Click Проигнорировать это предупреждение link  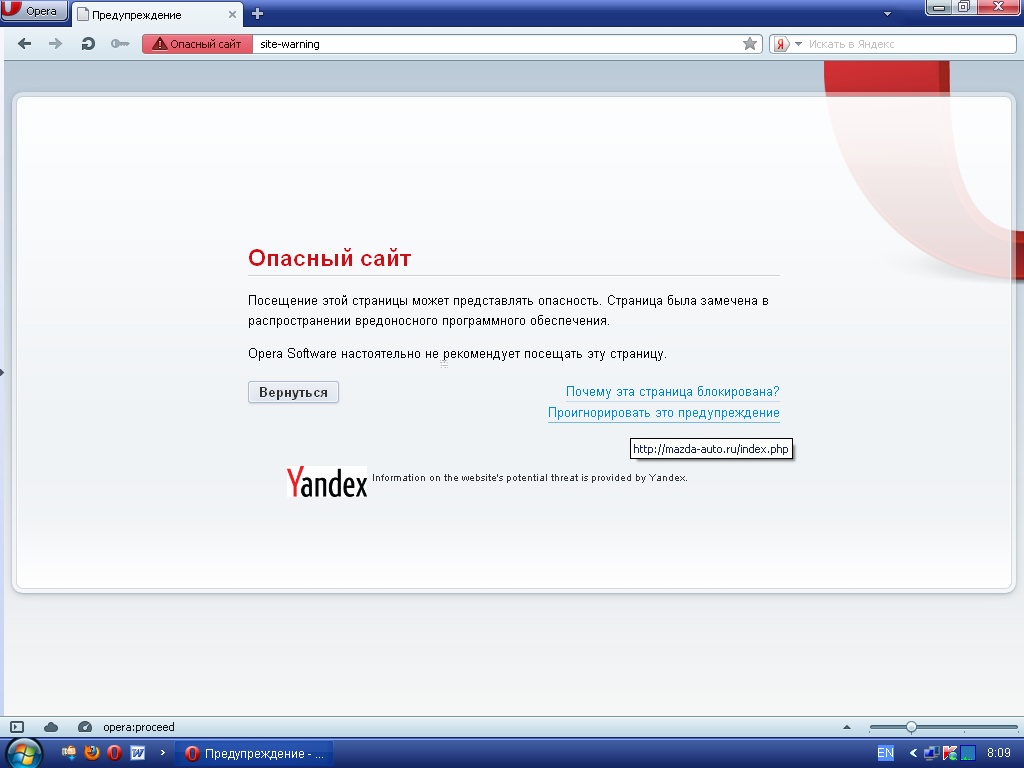[x=664, y=413]
